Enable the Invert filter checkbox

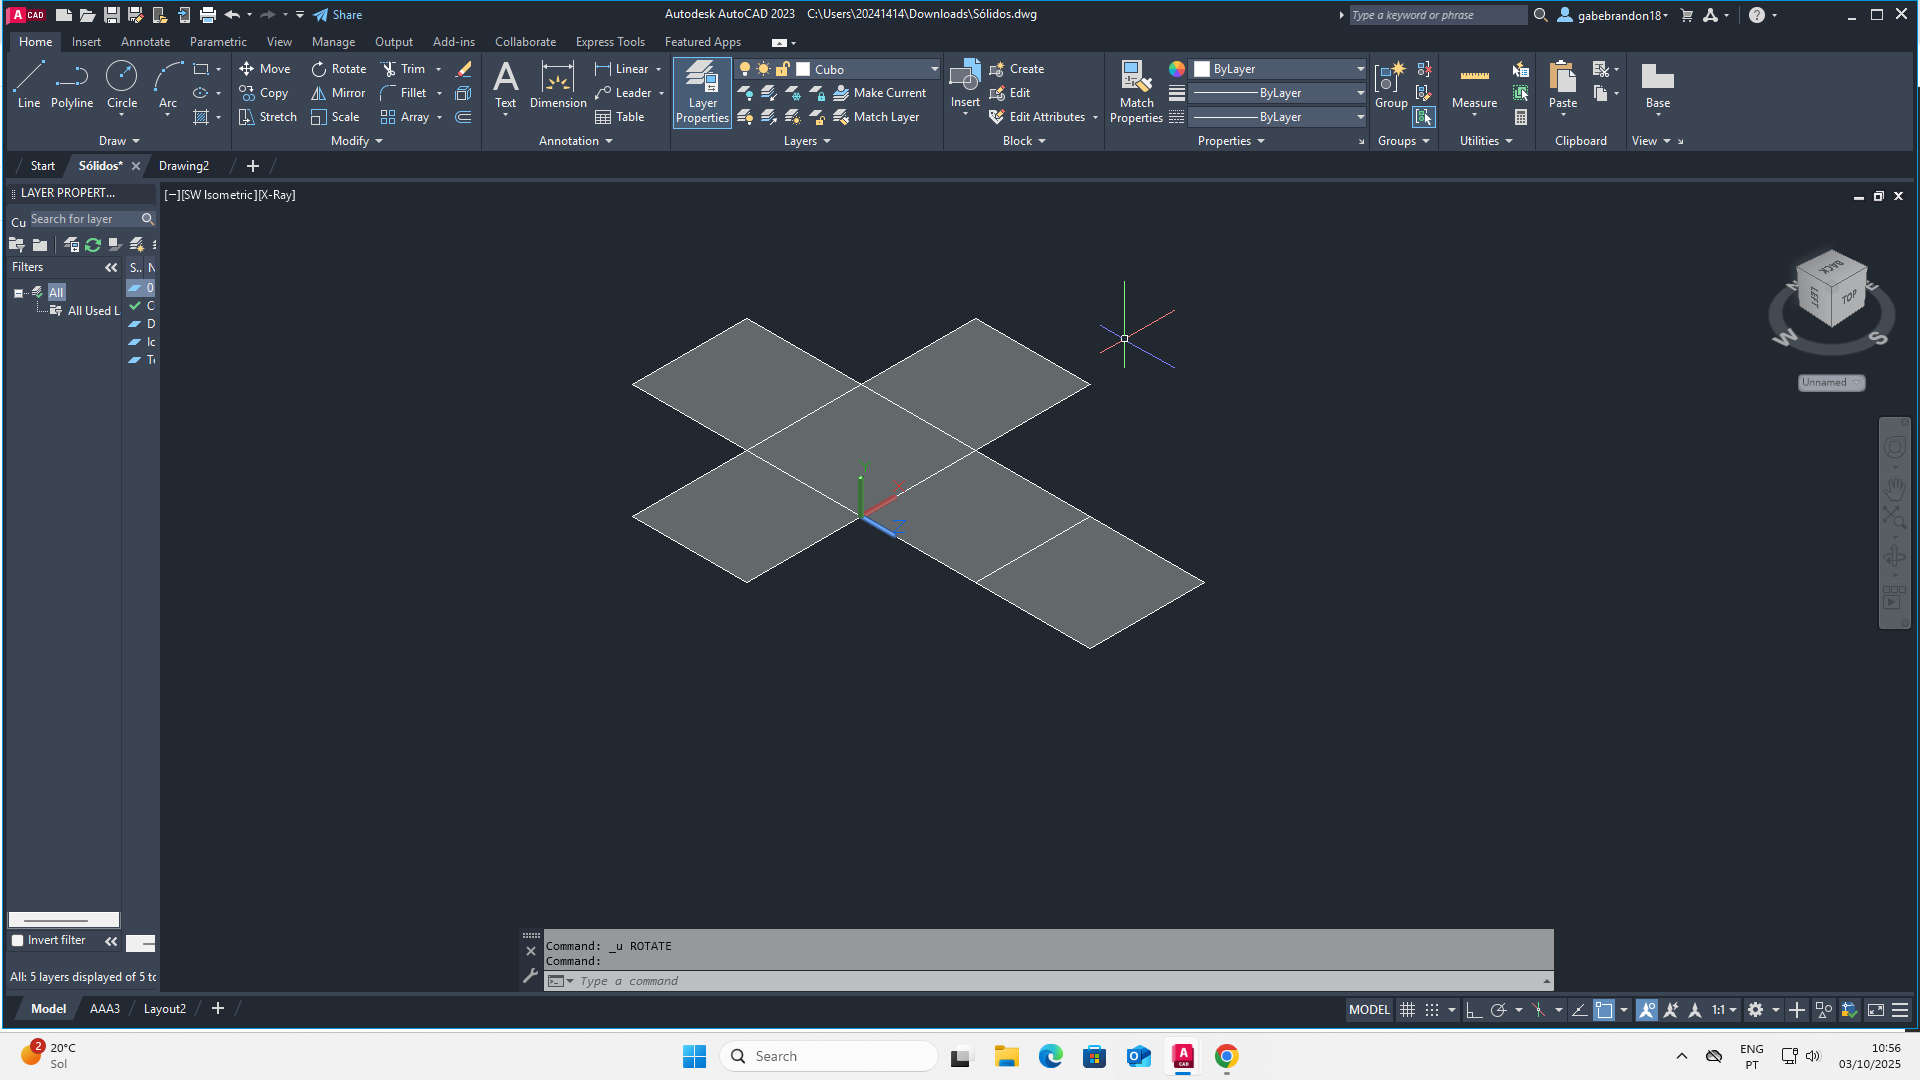point(17,940)
